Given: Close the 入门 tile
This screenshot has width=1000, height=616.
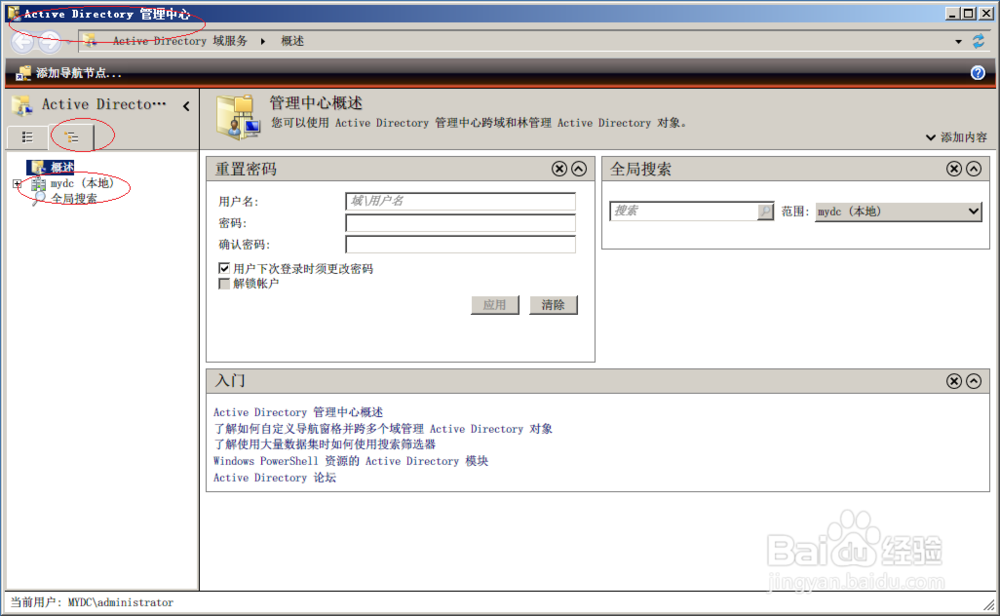Looking at the screenshot, I should 953,381.
